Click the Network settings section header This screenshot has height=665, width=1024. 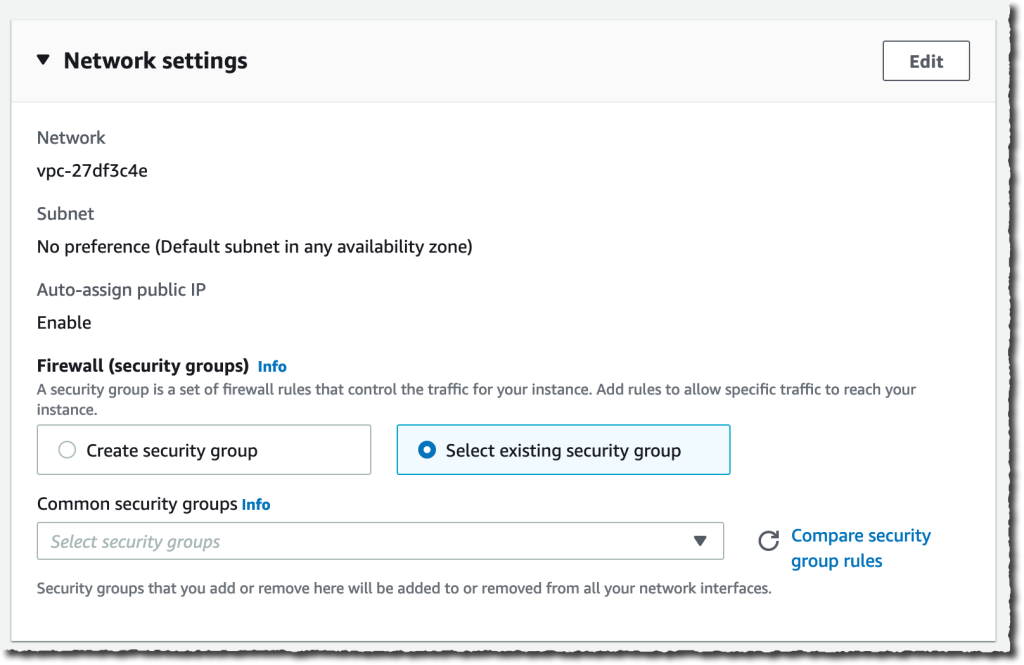(155, 60)
